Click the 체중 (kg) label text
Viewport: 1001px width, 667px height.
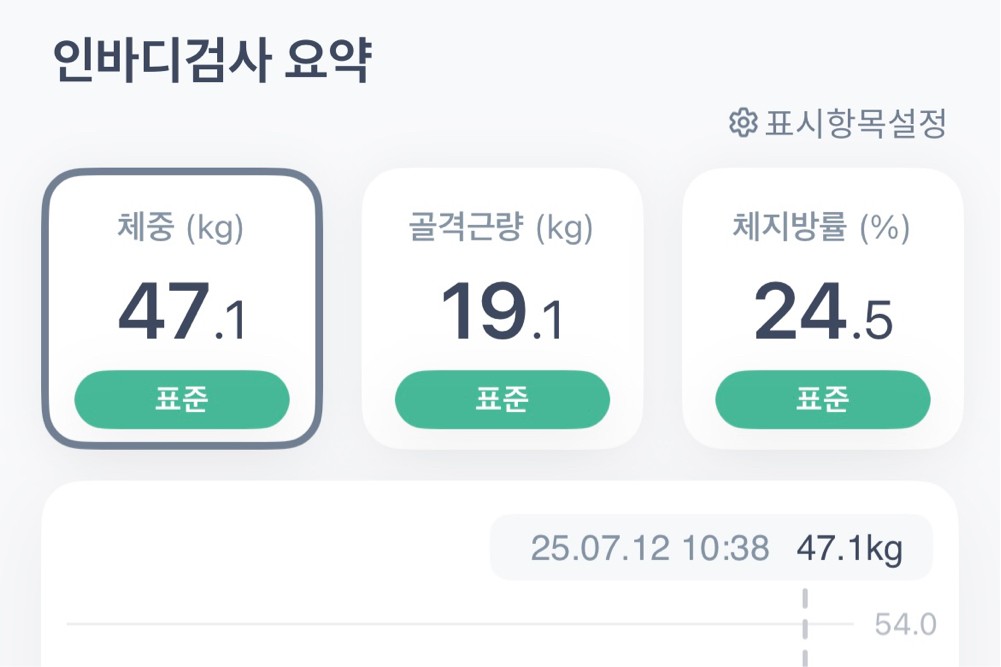[181, 229]
